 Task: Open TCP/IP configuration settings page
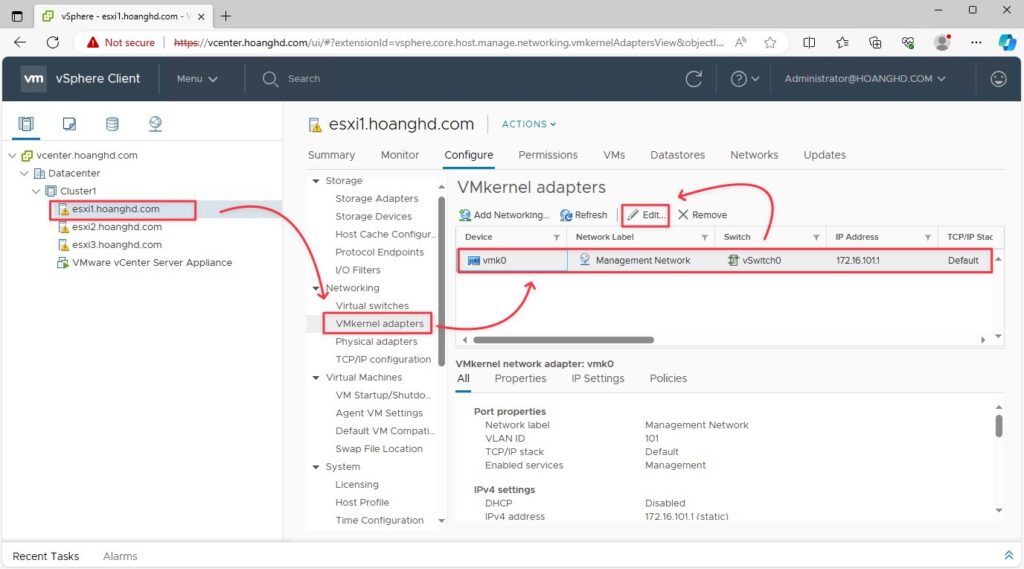(383, 359)
